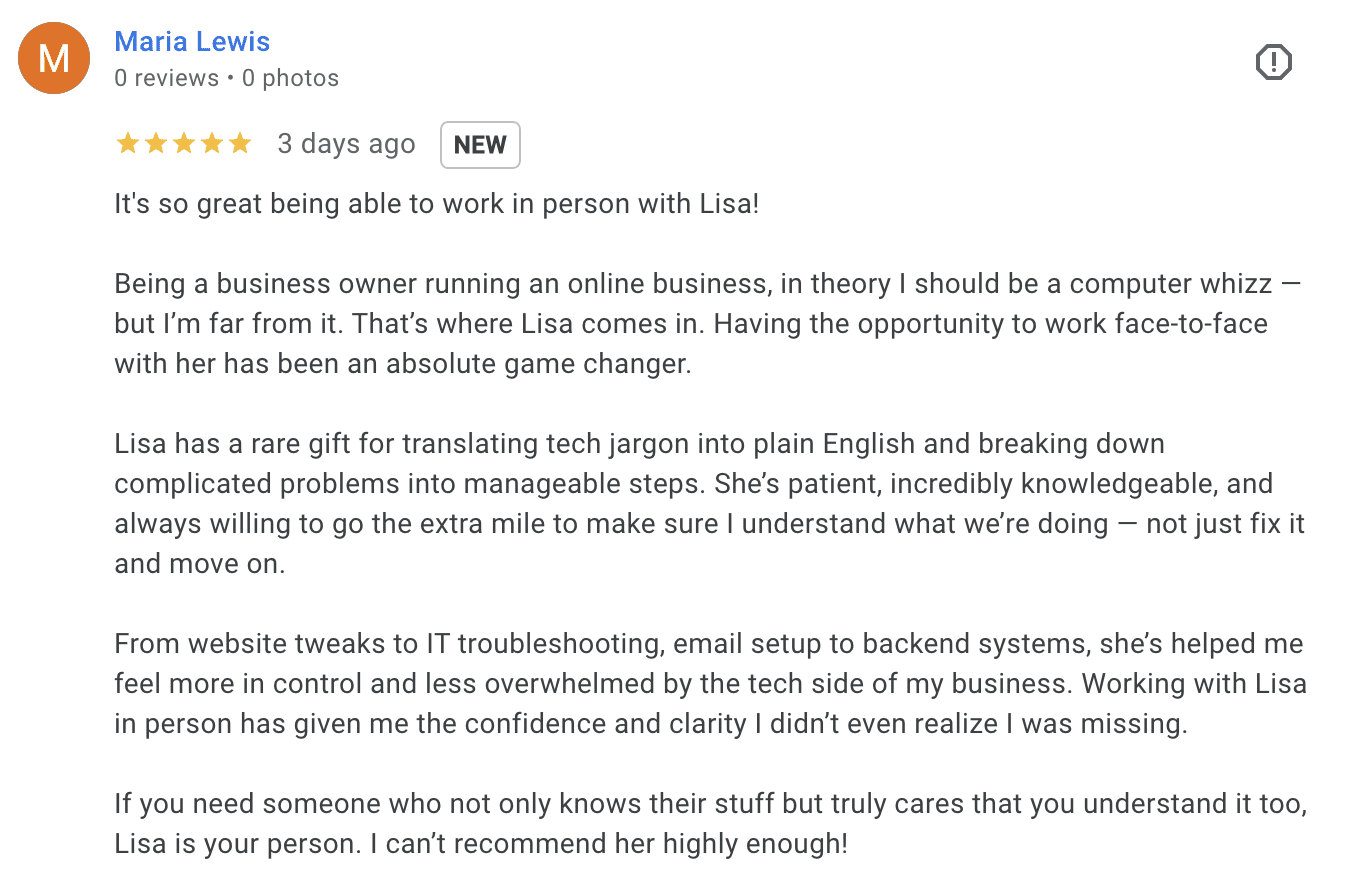Click the fourth rating star
The height and width of the screenshot is (888, 1356).
click(x=211, y=144)
